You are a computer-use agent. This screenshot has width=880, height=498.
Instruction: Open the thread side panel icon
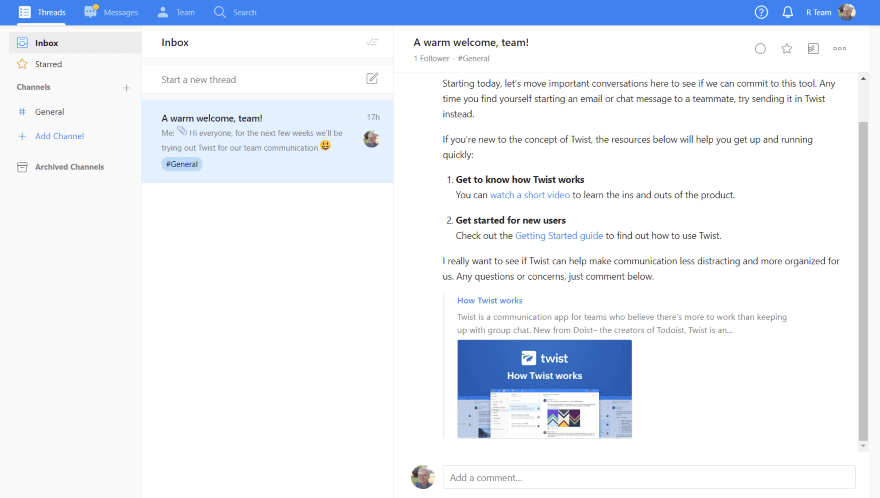[x=813, y=48]
